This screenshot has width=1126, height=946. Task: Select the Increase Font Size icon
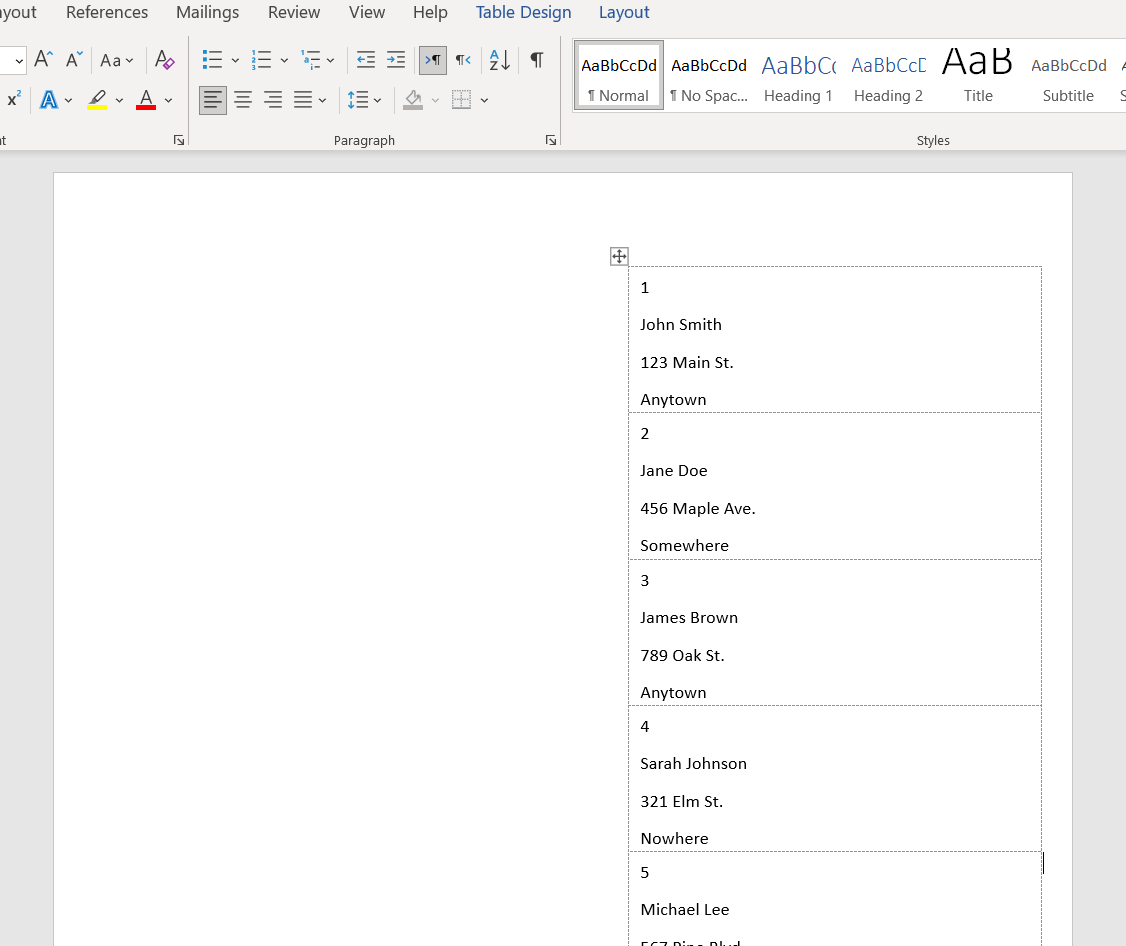click(x=42, y=59)
